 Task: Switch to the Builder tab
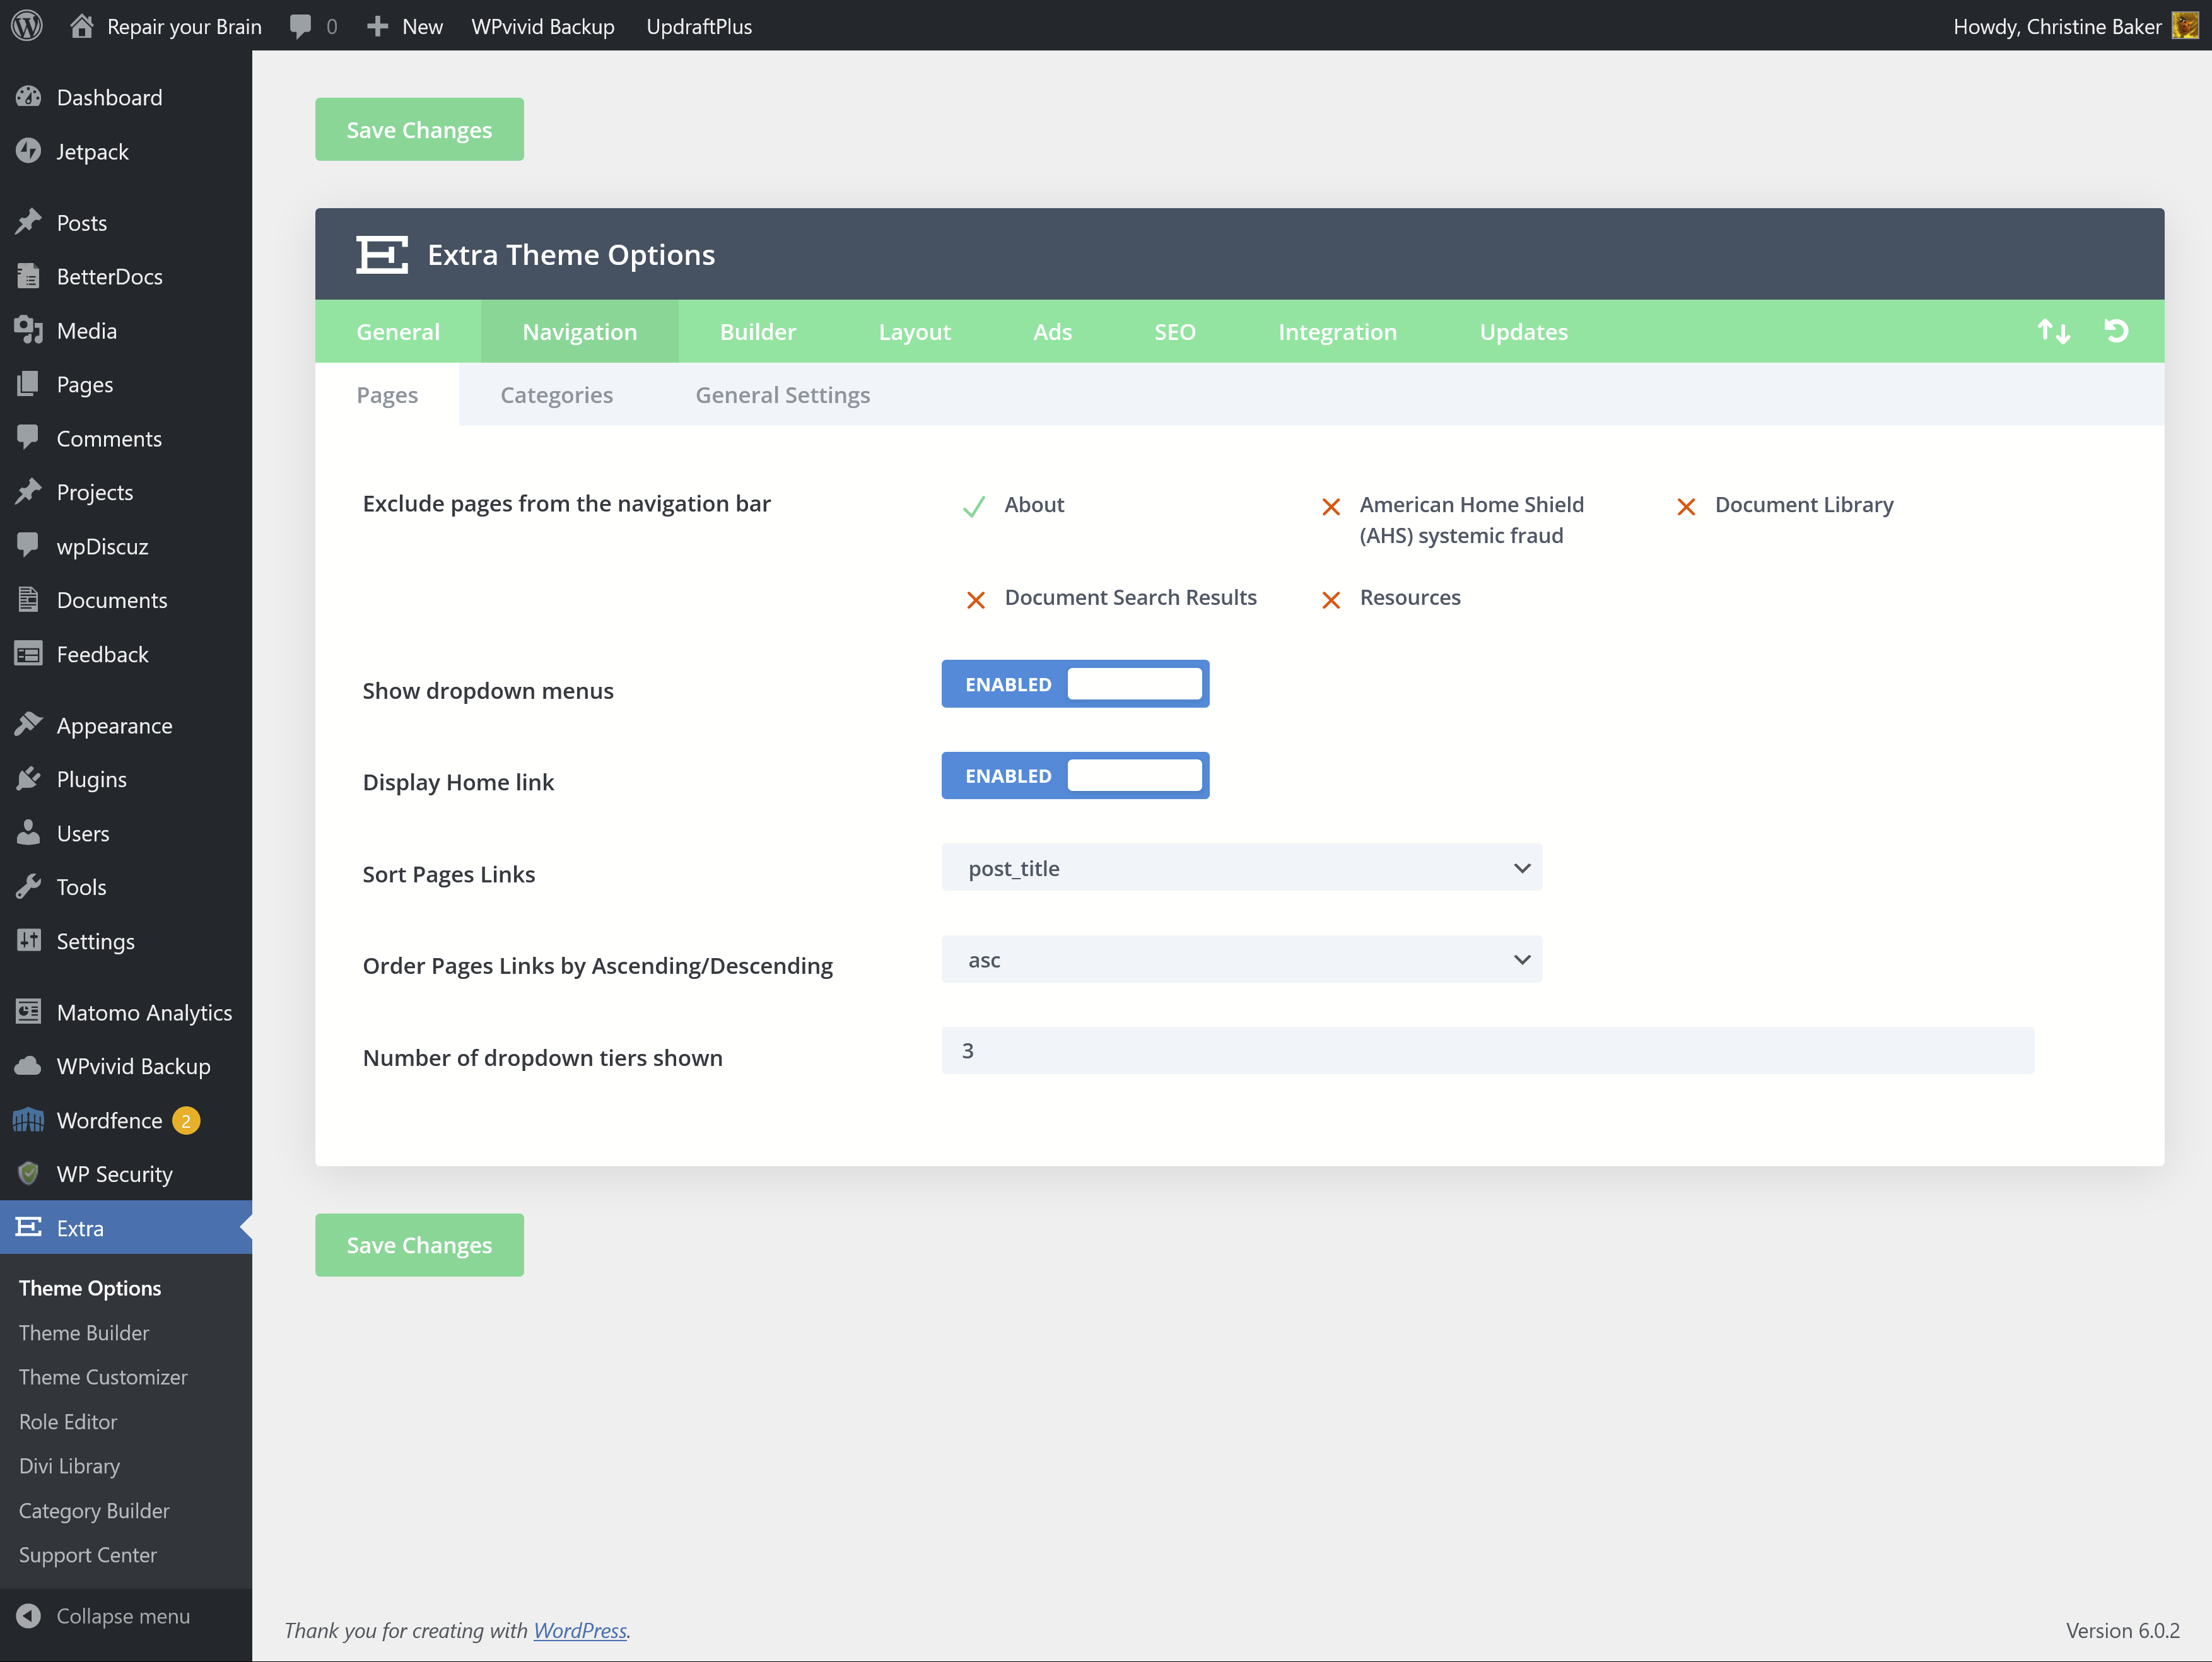coord(757,331)
